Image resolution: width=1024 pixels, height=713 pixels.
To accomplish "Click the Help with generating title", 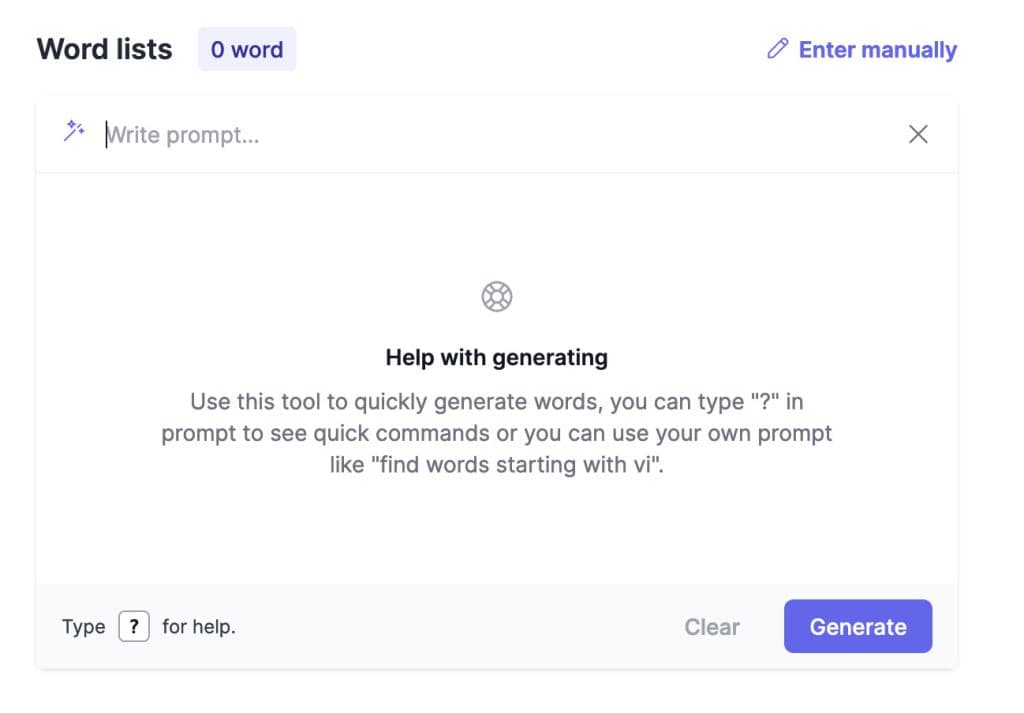I will click(x=497, y=357).
